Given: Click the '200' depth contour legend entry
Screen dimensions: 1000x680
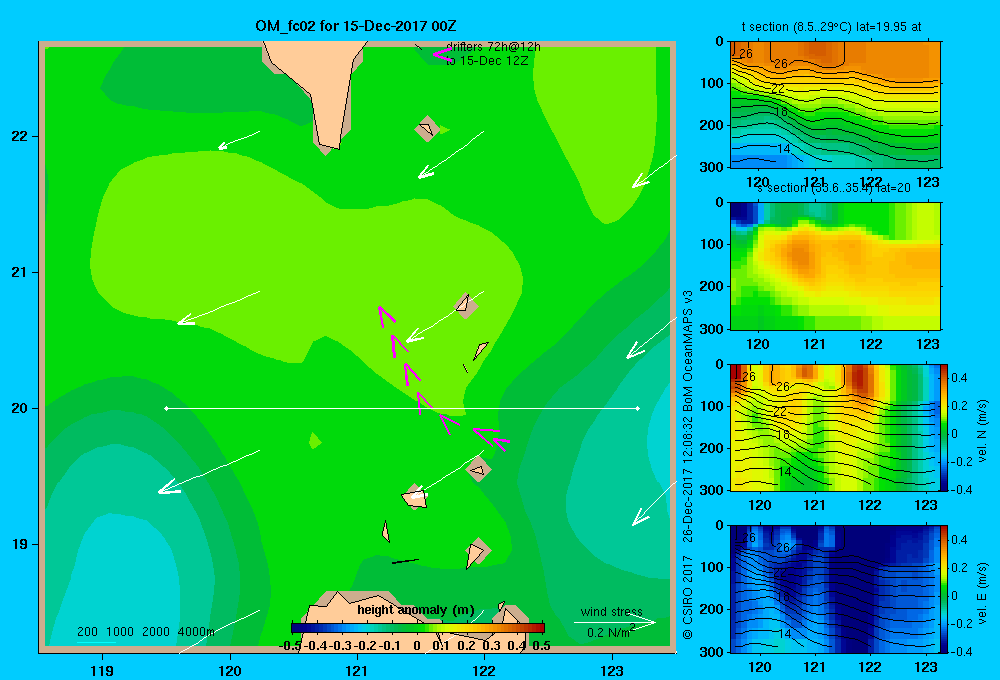Looking at the screenshot, I should 87,632.
